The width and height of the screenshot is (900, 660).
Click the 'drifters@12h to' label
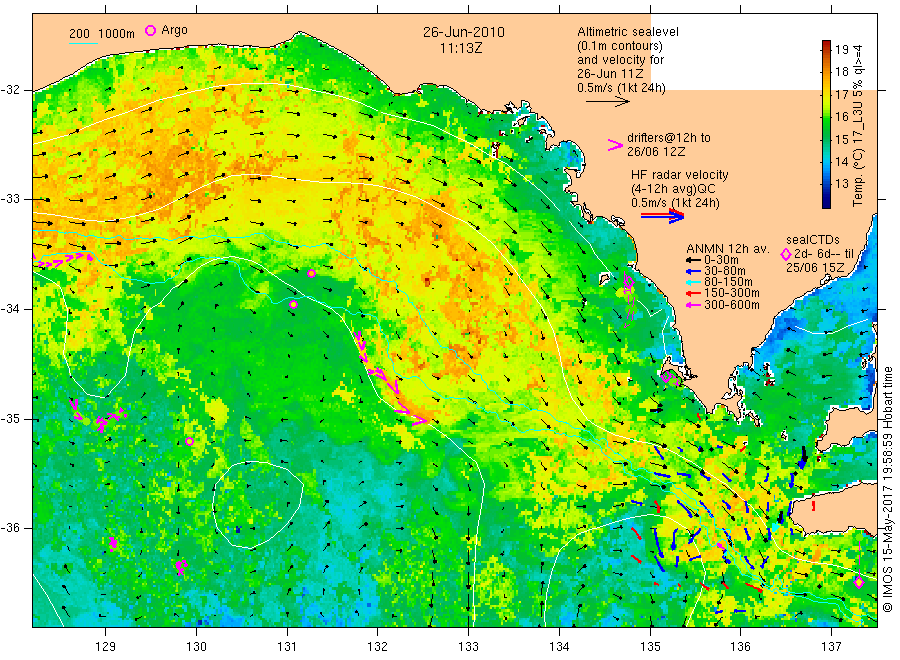point(669,138)
